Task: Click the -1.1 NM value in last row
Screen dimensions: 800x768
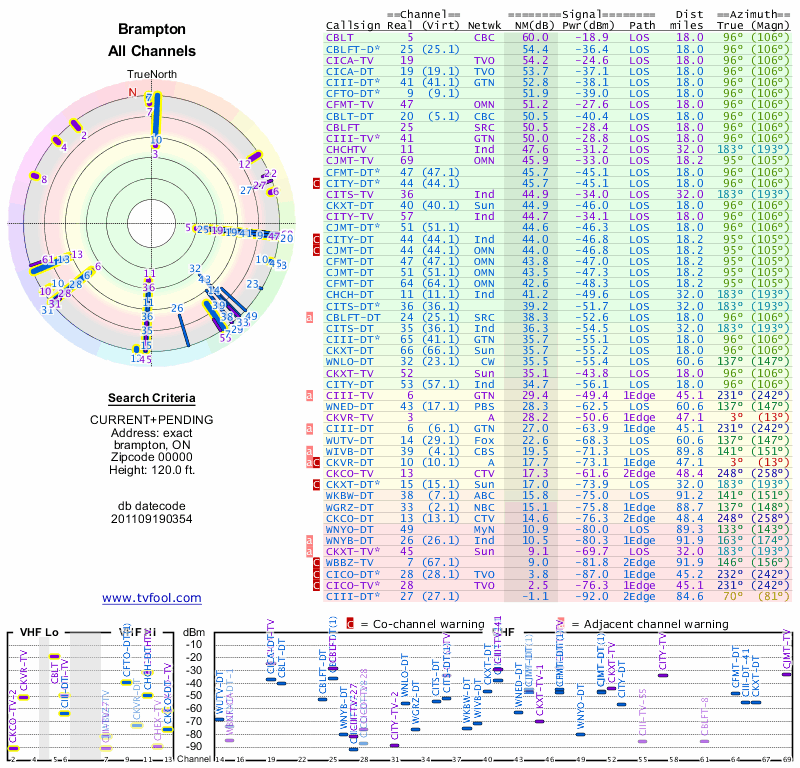Action: click(535, 597)
